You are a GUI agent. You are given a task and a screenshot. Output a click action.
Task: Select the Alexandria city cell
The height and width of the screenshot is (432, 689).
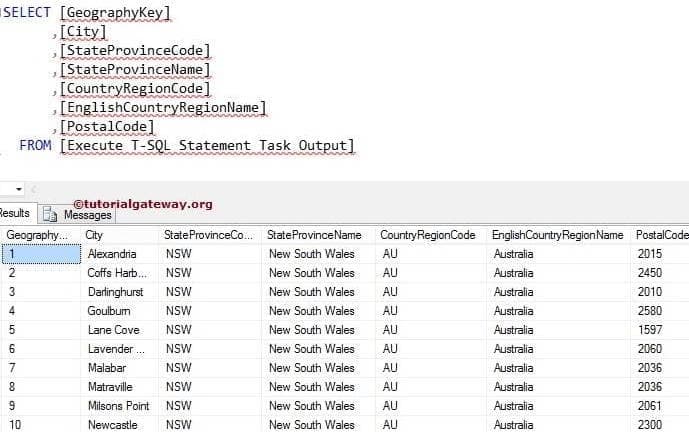click(120, 254)
